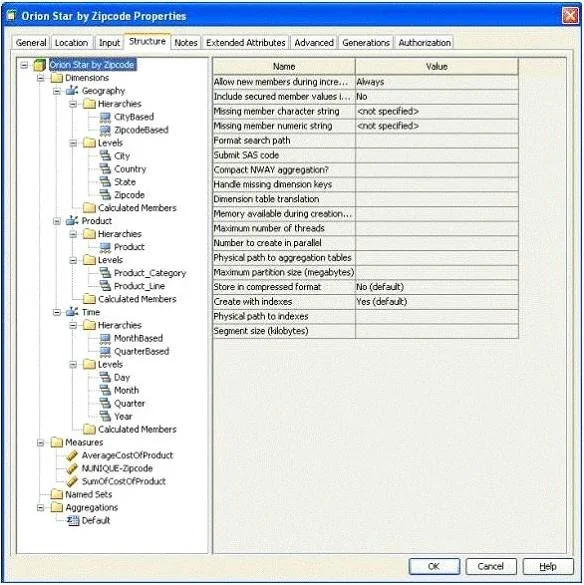The width and height of the screenshot is (584, 585).
Task: Click the City level icon
Action: [105, 156]
